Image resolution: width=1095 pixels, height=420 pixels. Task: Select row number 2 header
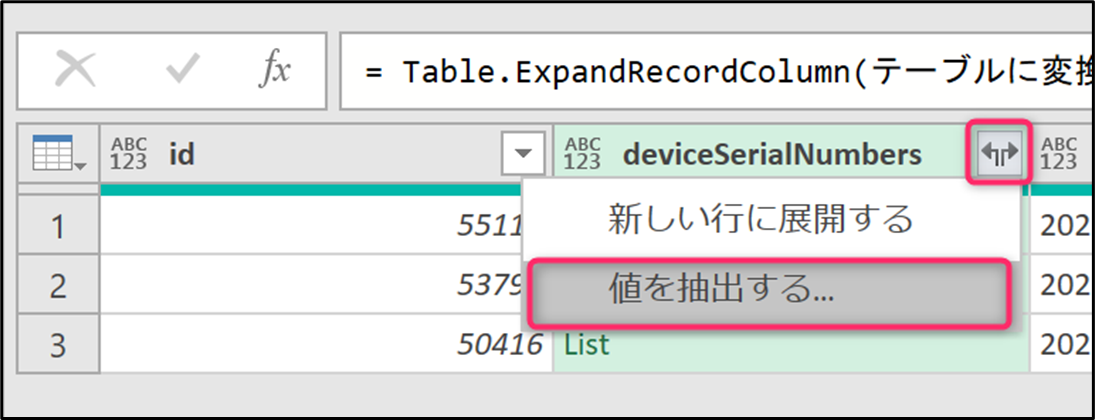[58, 287]
